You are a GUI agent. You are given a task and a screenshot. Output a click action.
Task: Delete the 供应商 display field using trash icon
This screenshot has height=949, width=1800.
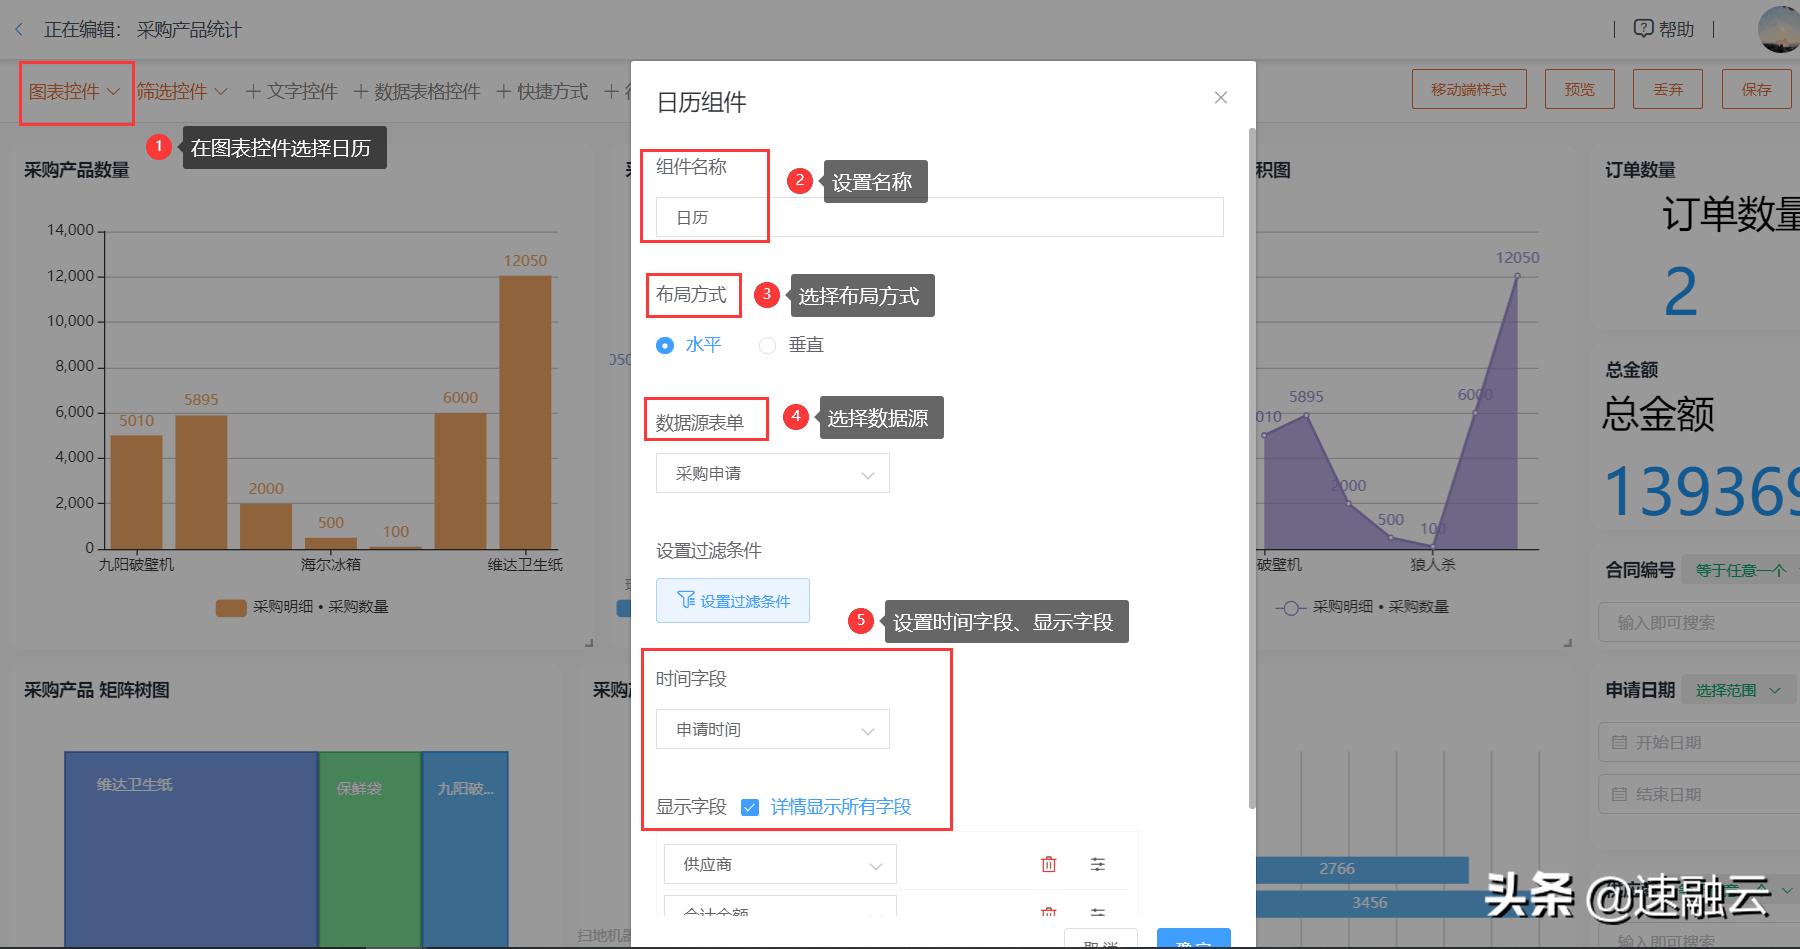[1048, 863]
